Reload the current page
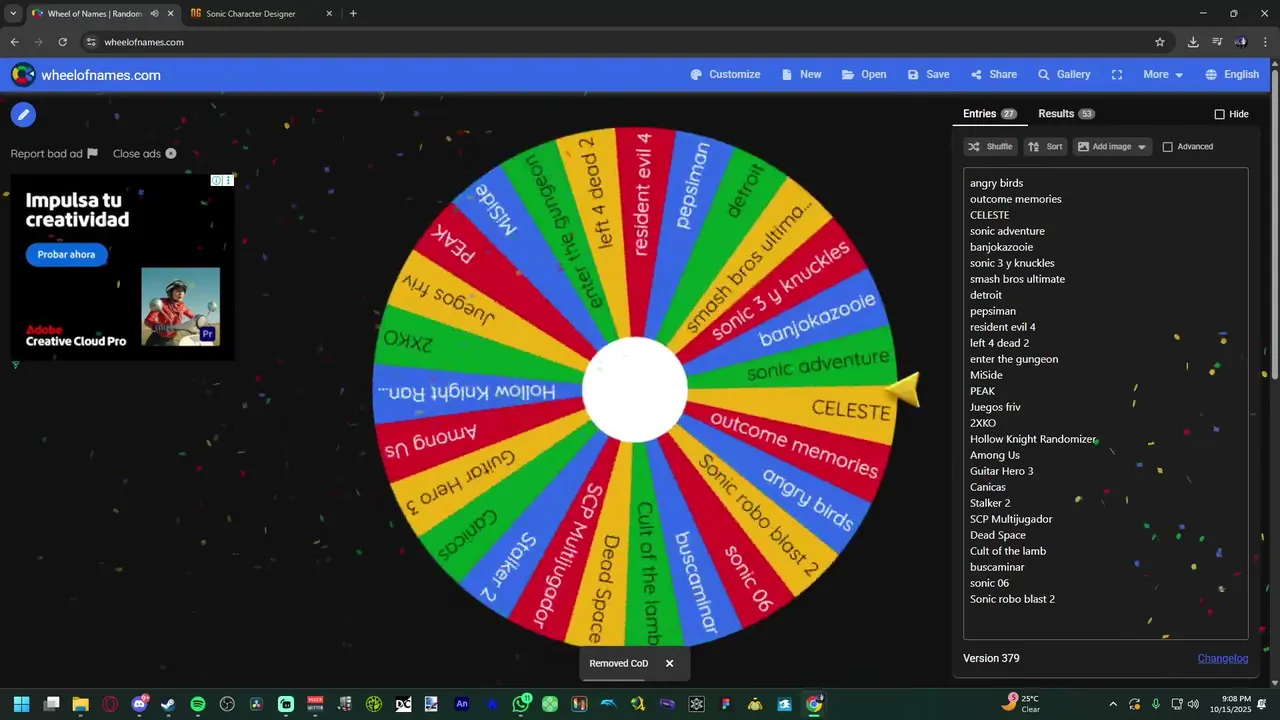The height and width of the screenshot is (720, 1280). tap(62, 42)
